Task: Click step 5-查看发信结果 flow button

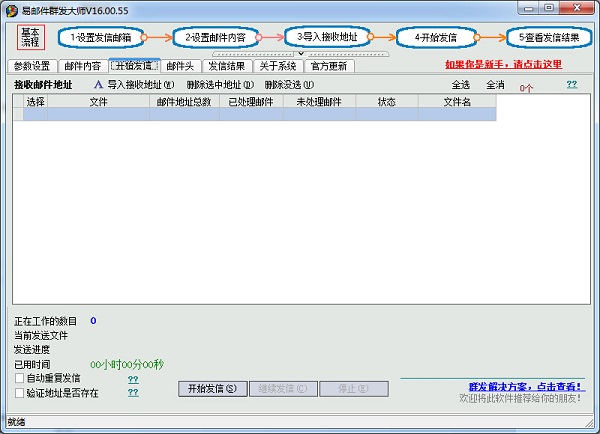Action: point(550,38)
